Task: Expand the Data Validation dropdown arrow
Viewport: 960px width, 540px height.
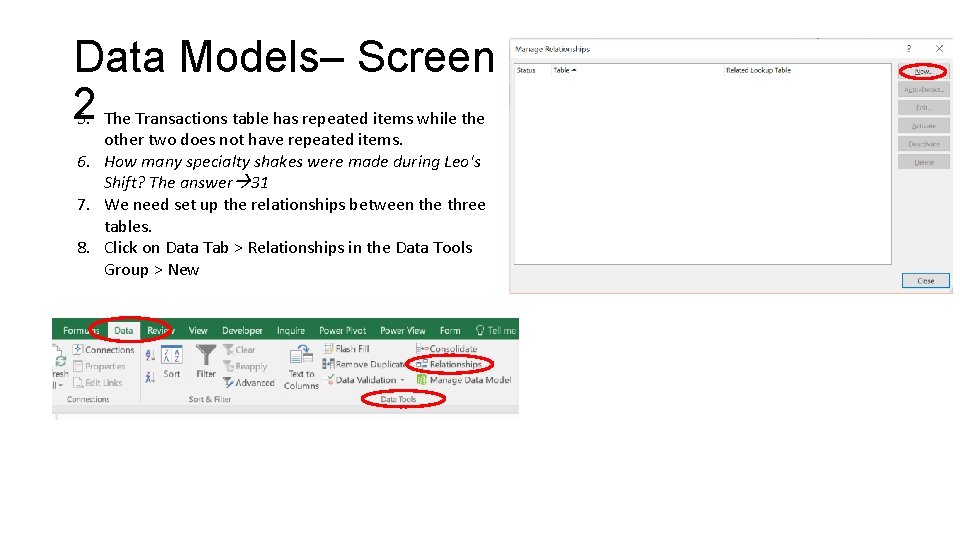Action: click(402, 380)
